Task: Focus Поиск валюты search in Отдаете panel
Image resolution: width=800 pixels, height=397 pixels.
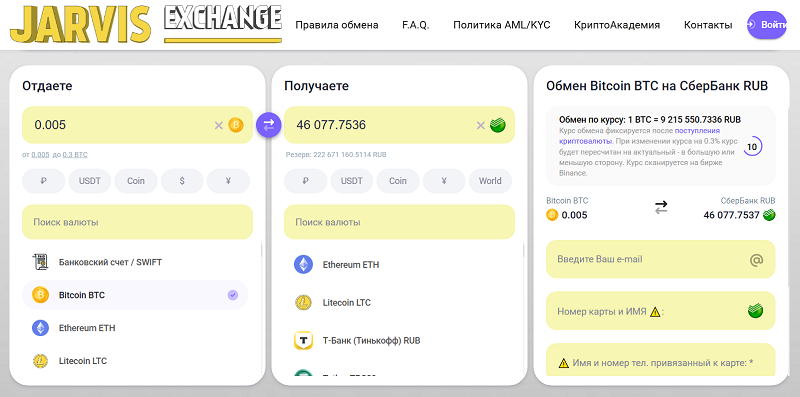Action: coord(138,222)
